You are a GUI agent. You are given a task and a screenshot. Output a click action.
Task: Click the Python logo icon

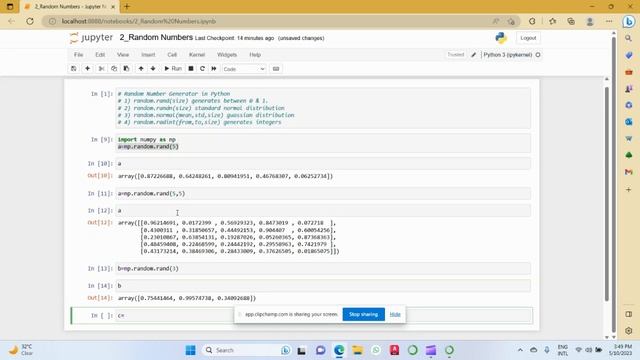(501, 38)
